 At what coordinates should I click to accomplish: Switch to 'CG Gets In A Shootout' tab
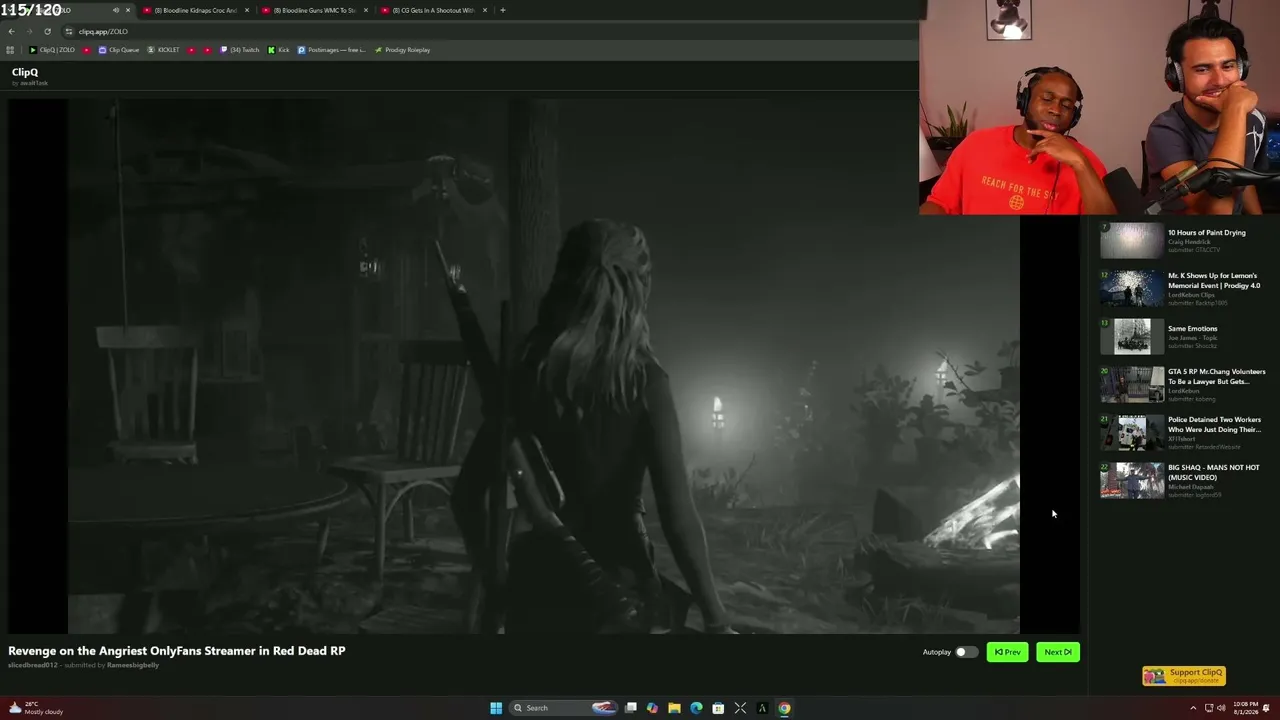433,10
